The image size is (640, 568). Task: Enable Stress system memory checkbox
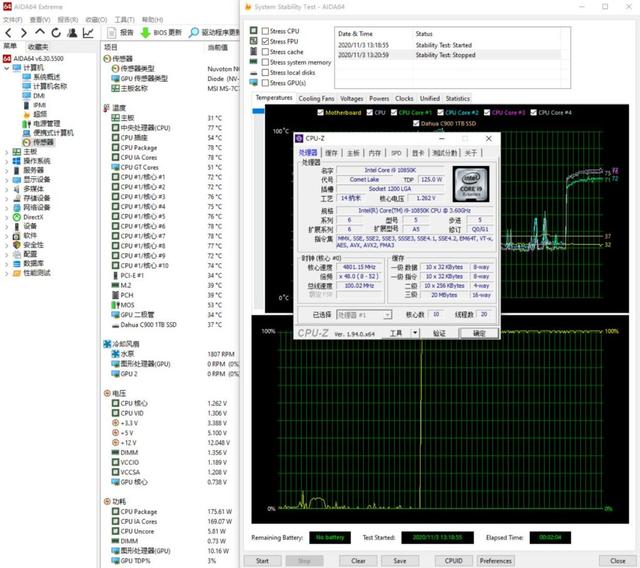tap(265, 62)
